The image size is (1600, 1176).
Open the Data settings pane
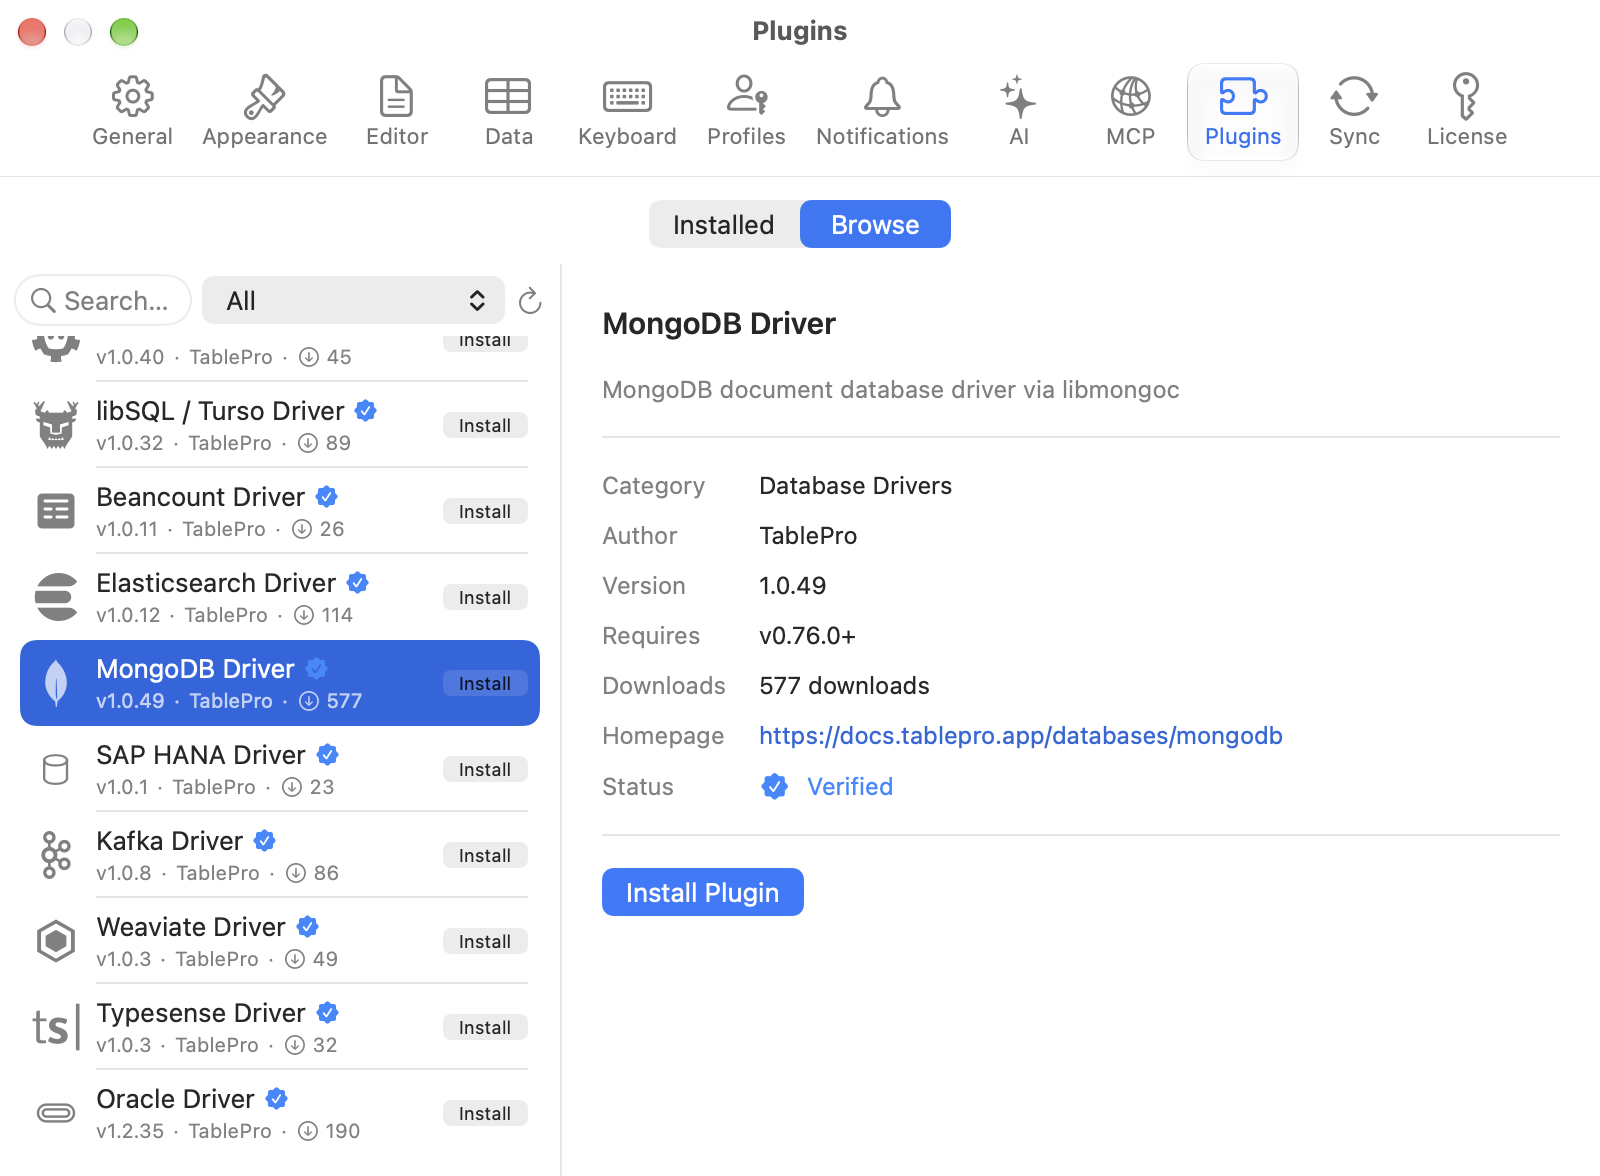(x=508, y=112)
